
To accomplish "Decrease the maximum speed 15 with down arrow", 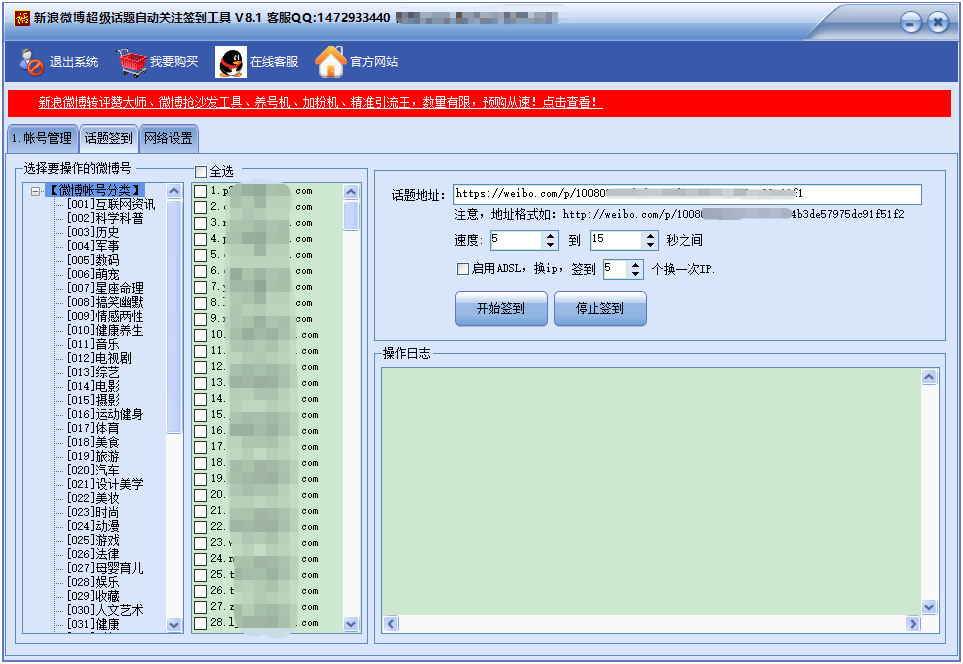I will [650, 244].
